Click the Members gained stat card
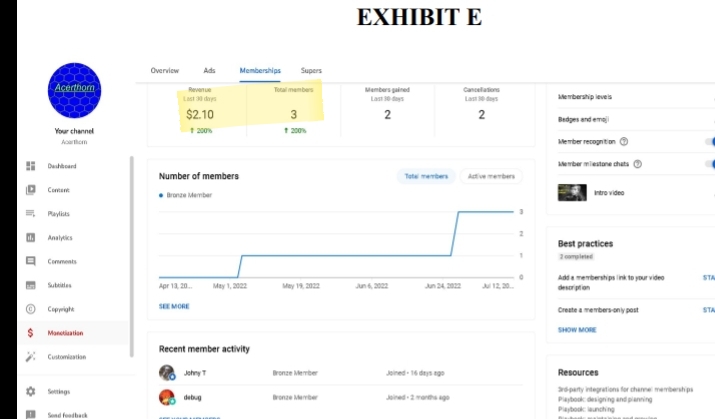The height and width of the screenshot is (419, 715). pyautogui.click(x=387, y=110)
